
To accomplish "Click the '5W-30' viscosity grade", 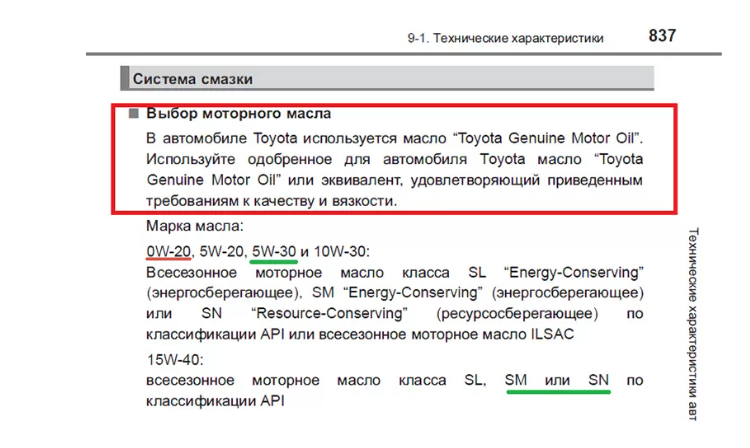I will click(274, 251).
